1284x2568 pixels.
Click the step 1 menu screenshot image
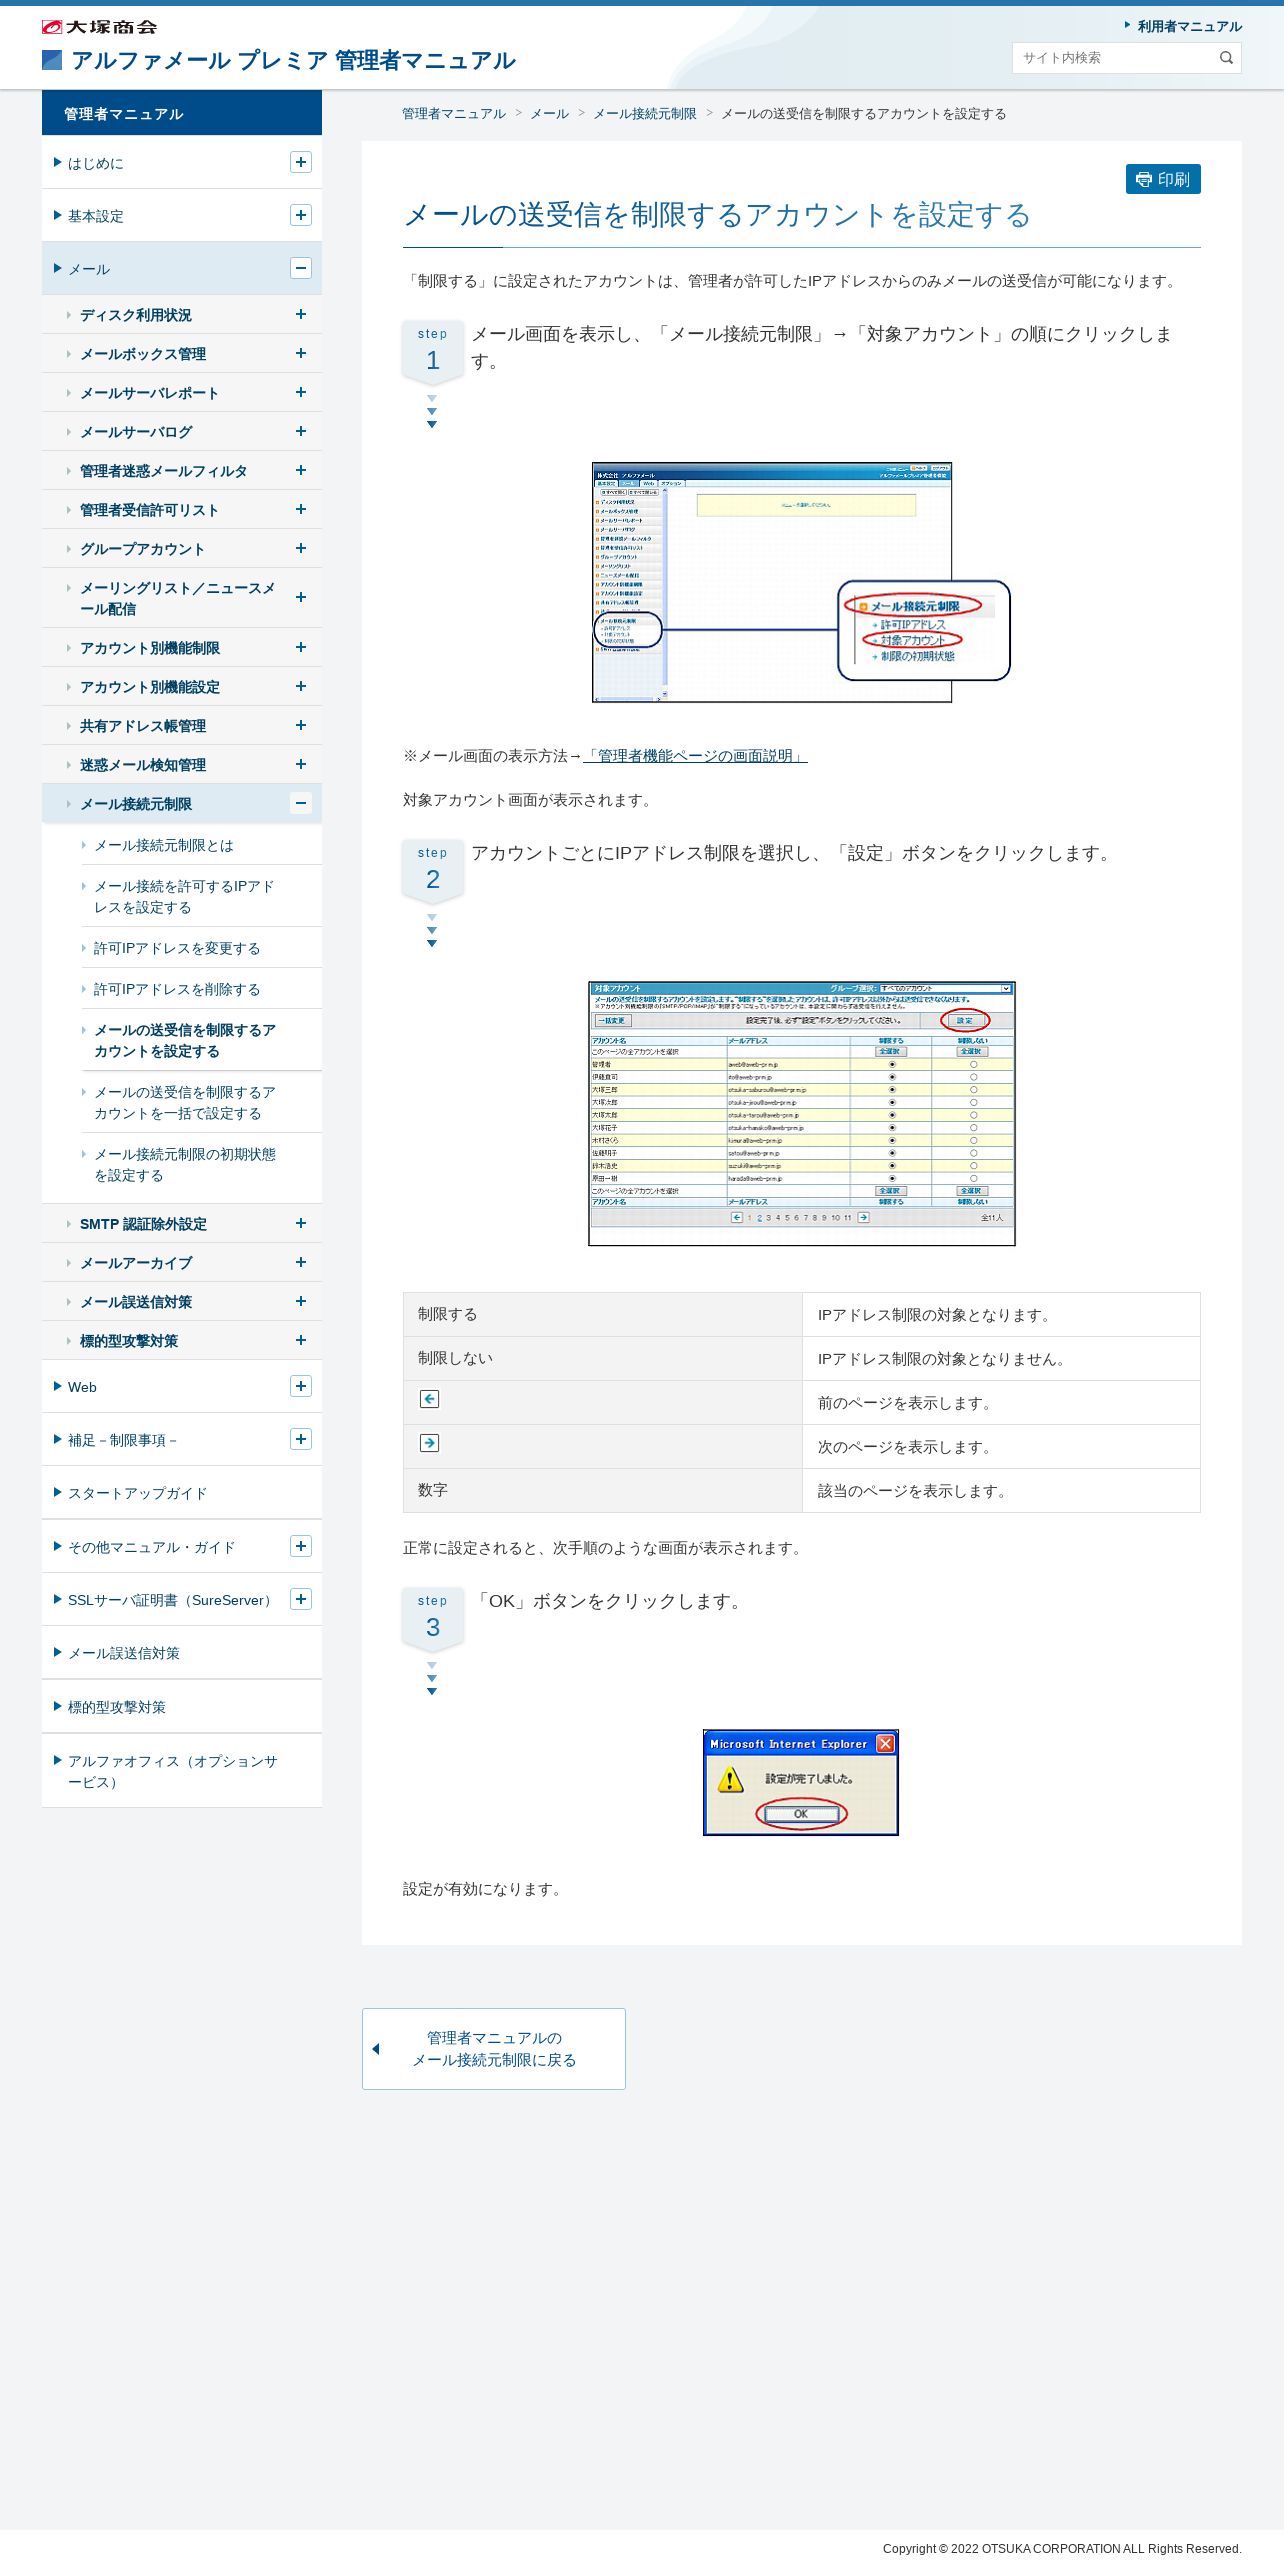point(802,582)
